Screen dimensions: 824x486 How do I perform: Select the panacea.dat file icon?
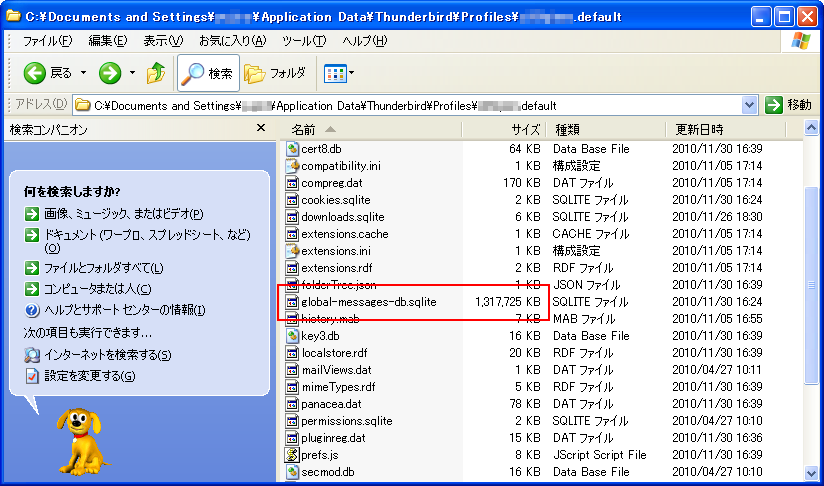pos(292,404)
